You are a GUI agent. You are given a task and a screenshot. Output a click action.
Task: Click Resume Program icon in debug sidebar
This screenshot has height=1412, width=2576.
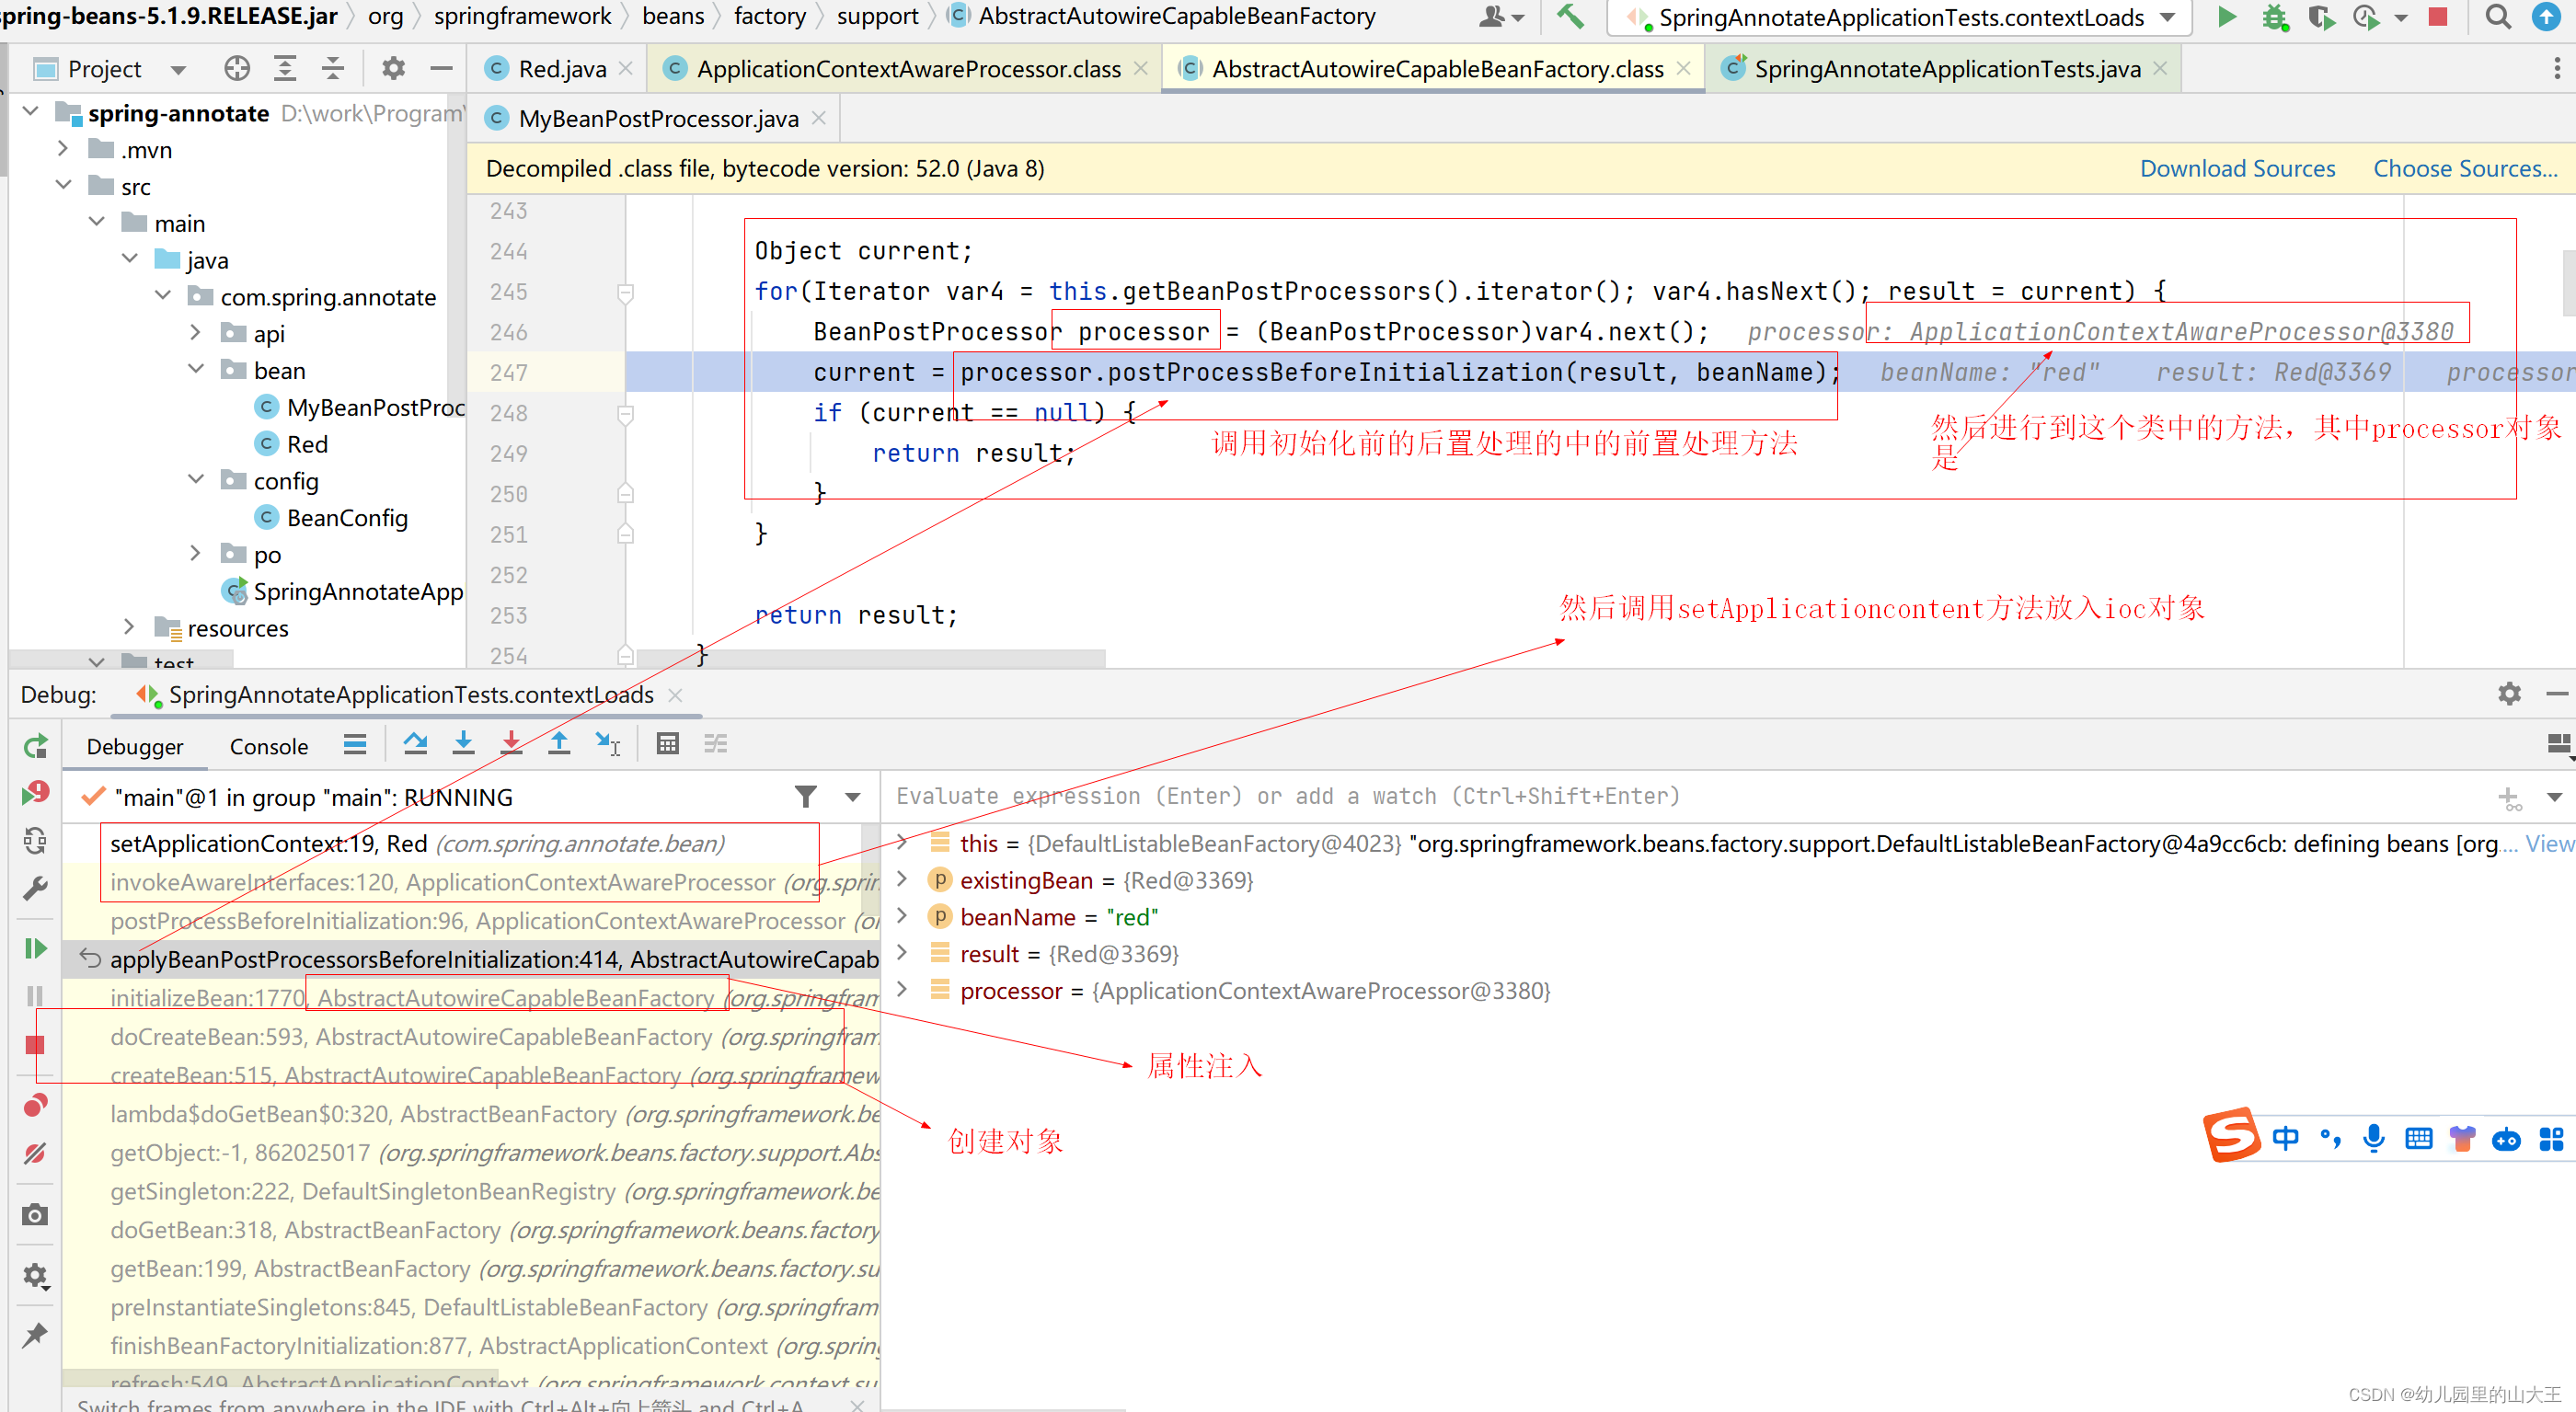[x=35, y=948]
